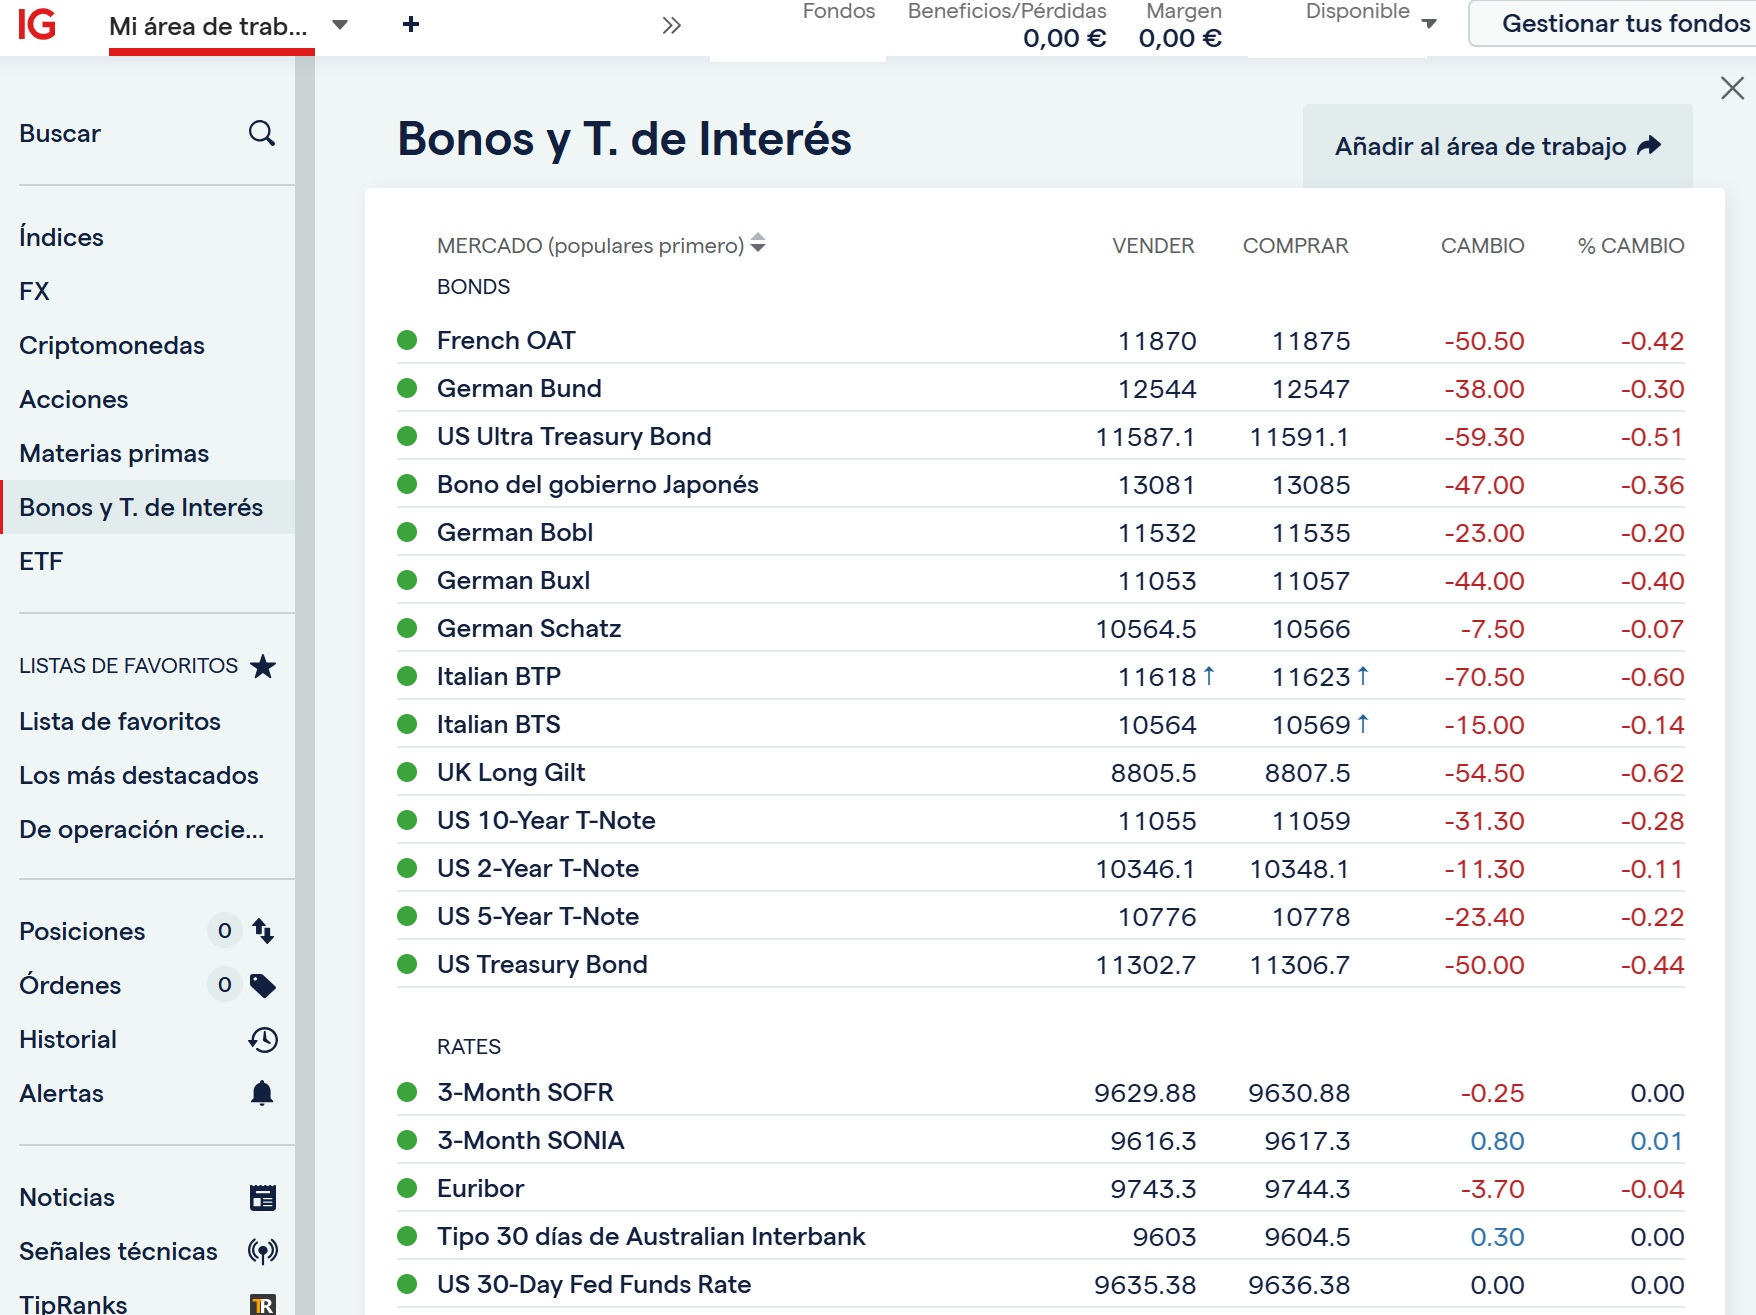Open Órdenes section

[70, 985]
